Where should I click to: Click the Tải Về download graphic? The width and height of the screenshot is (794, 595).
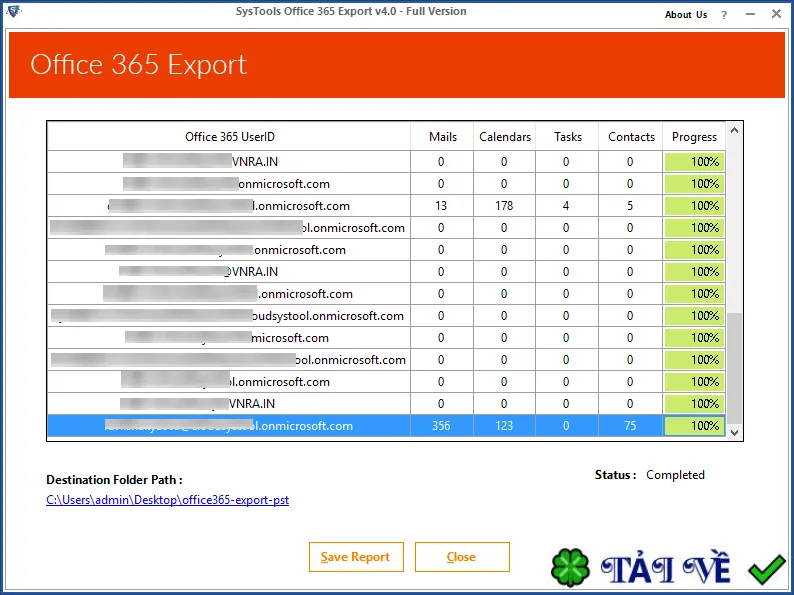coord(665,567)
